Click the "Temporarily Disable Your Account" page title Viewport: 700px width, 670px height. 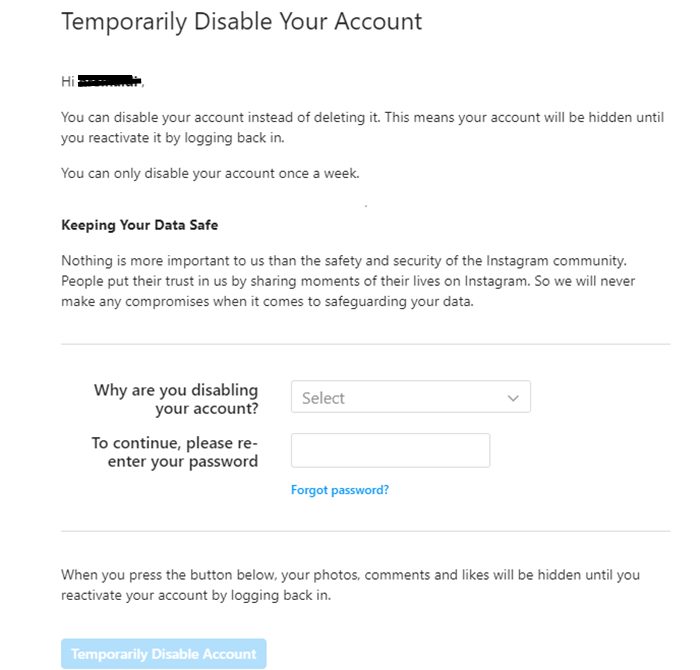pos(242,21)
